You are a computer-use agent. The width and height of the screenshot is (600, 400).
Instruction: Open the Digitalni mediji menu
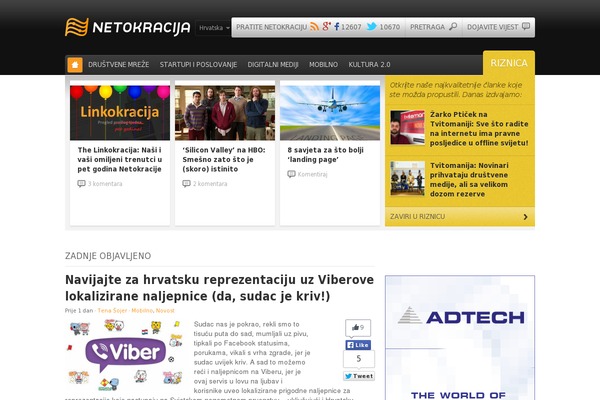273,65
